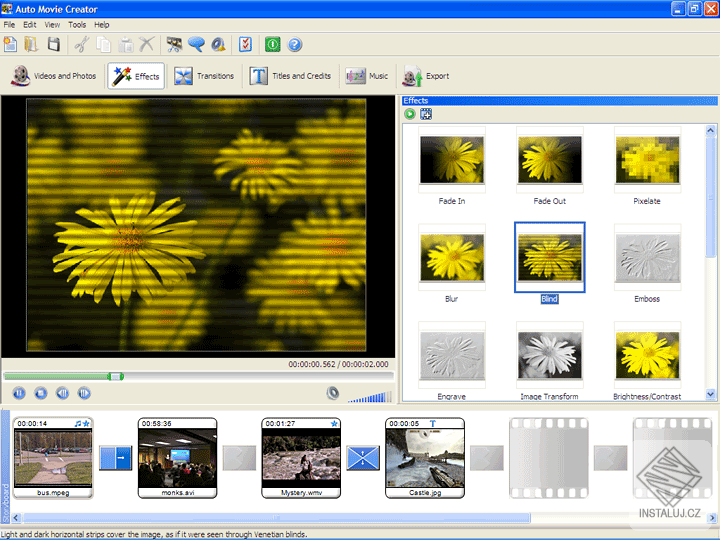
Task: Click the checklist toolbar icon
Action: coord(245,45)
